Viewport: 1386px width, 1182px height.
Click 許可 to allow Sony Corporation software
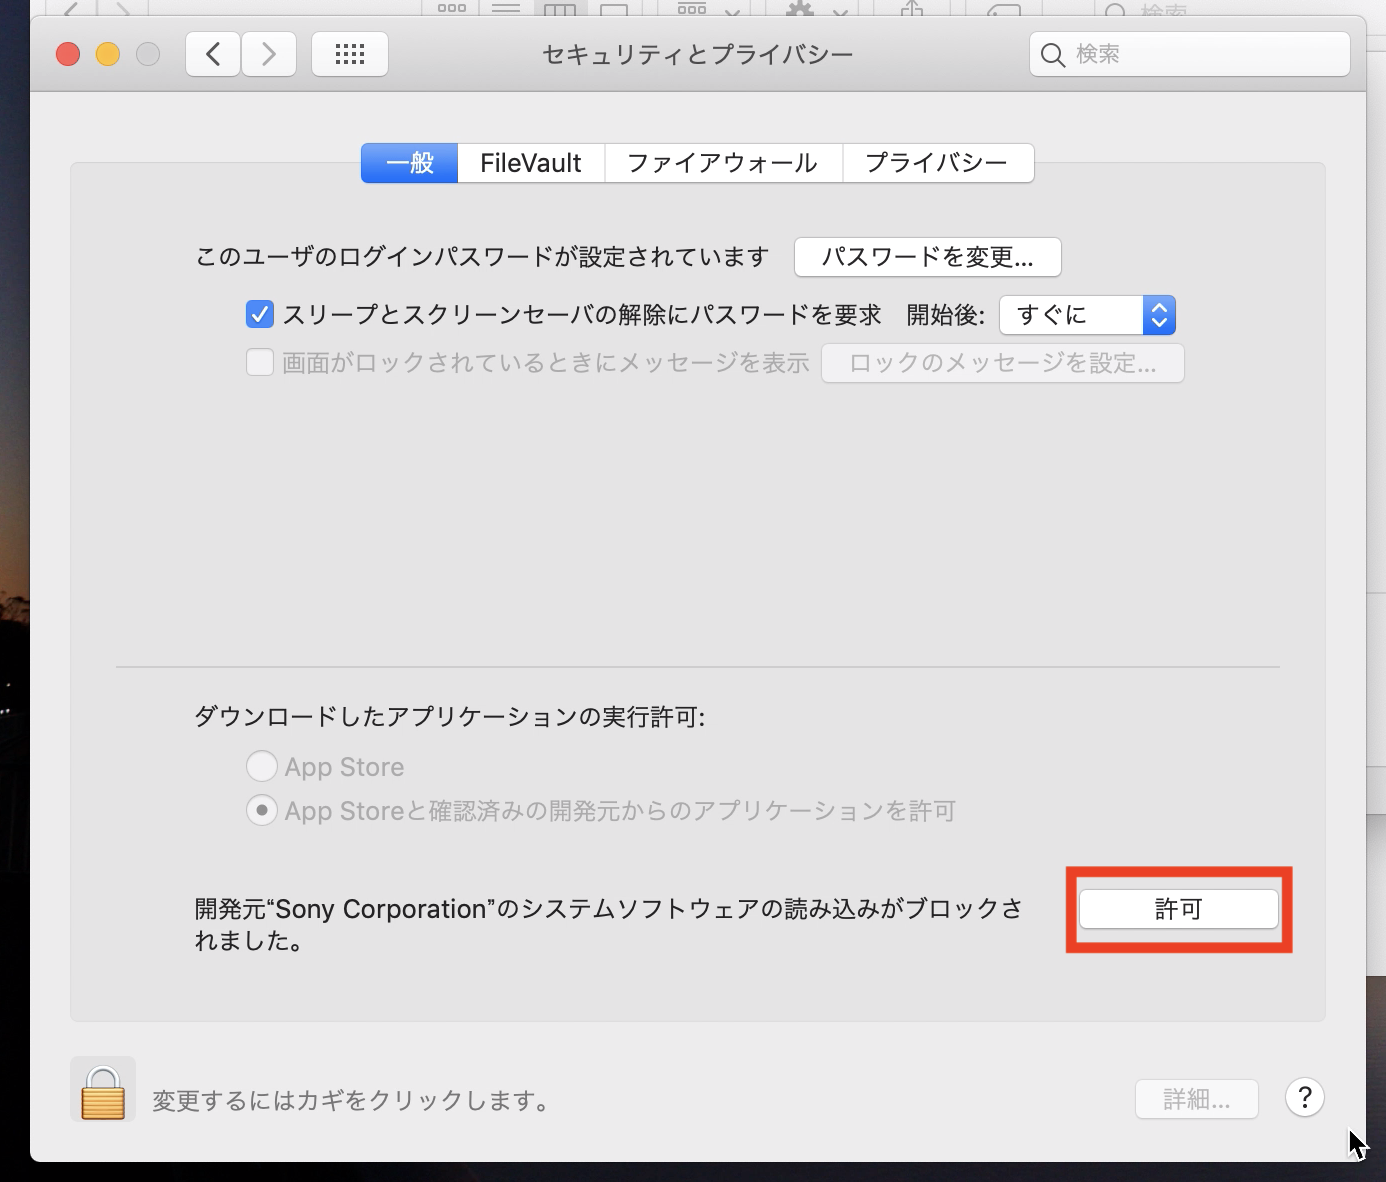pyautogui.click(x=1179, y=909)
